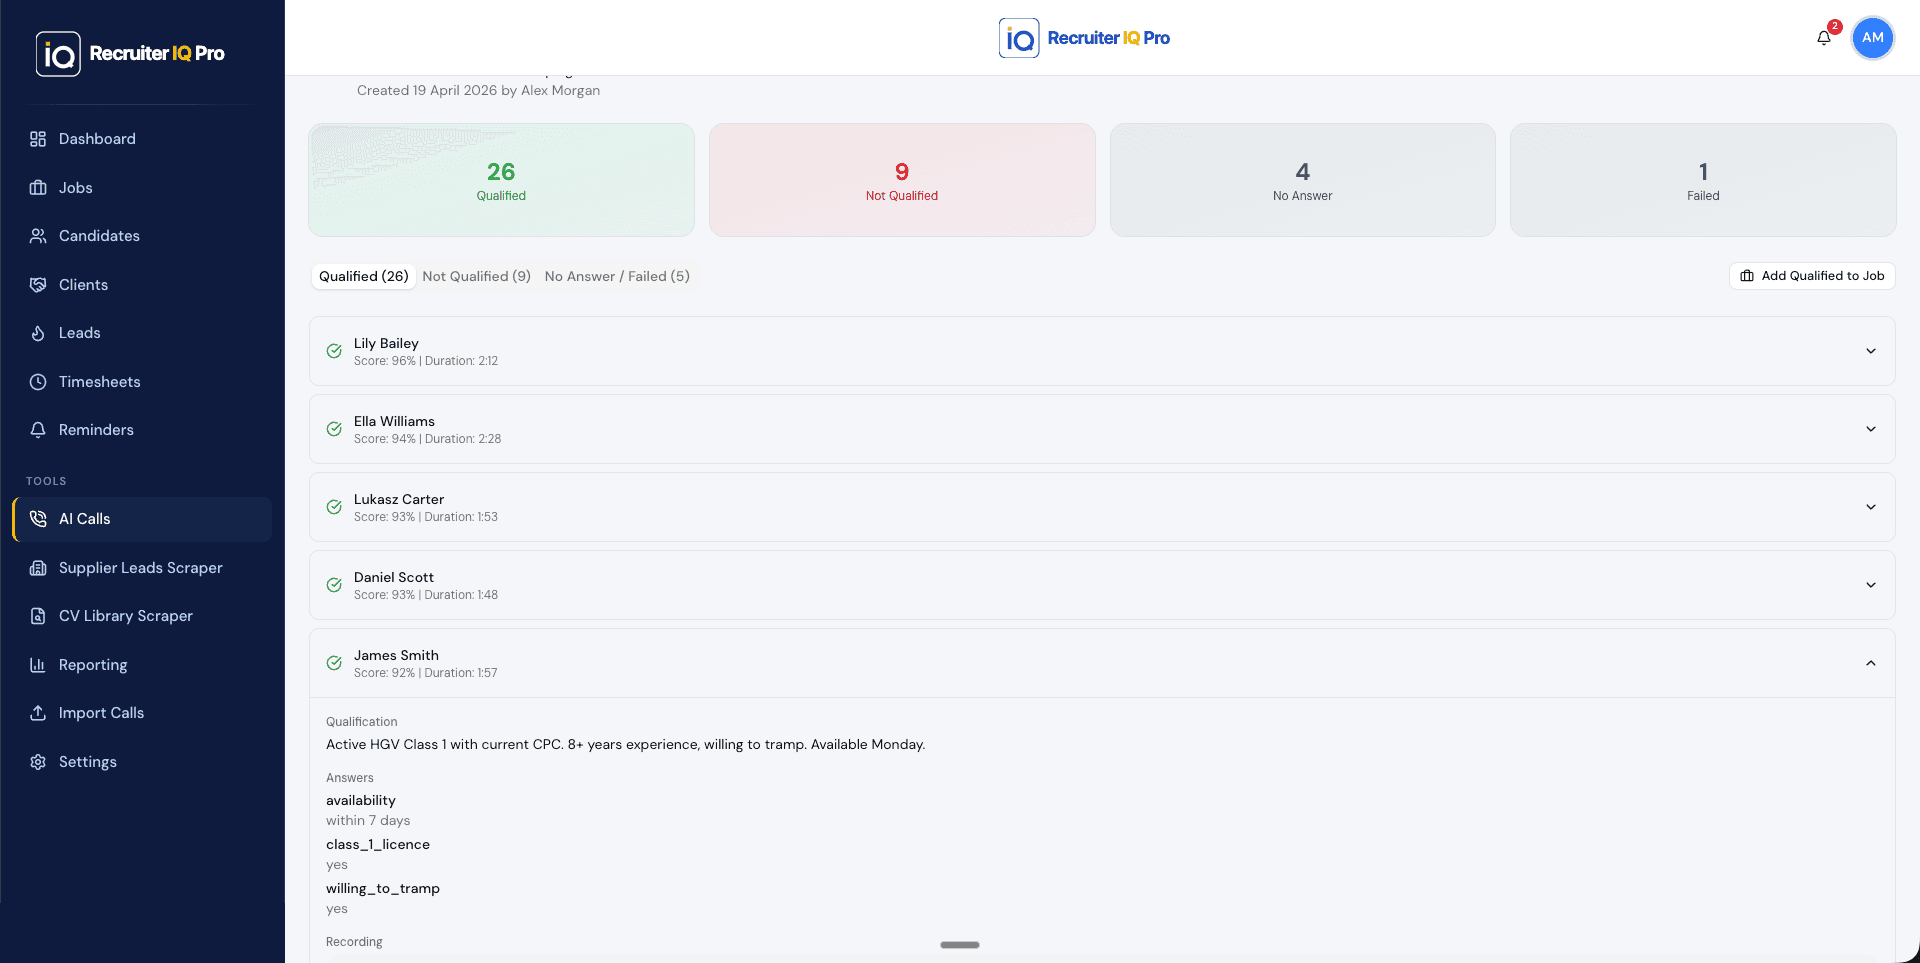Open the Reporting chart icon
This screenshot has width=1920, height=963.
click(x=38, y=665)
